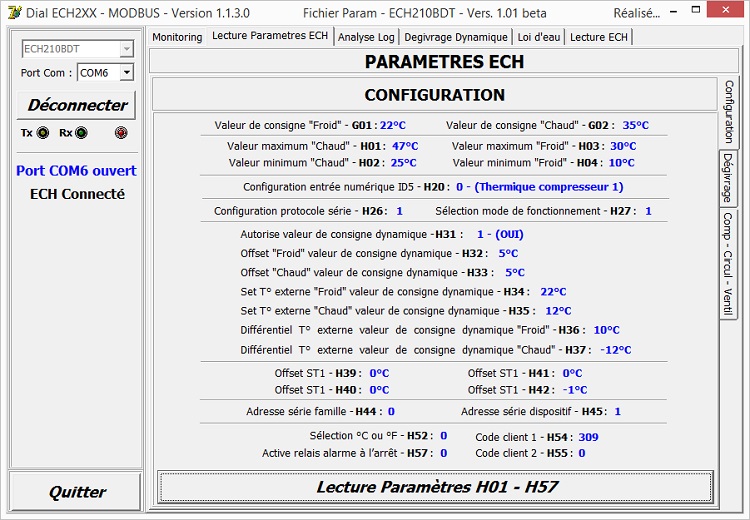Click the Port COM6 ouvert status text
750x520 pixels.
(76, 171)
